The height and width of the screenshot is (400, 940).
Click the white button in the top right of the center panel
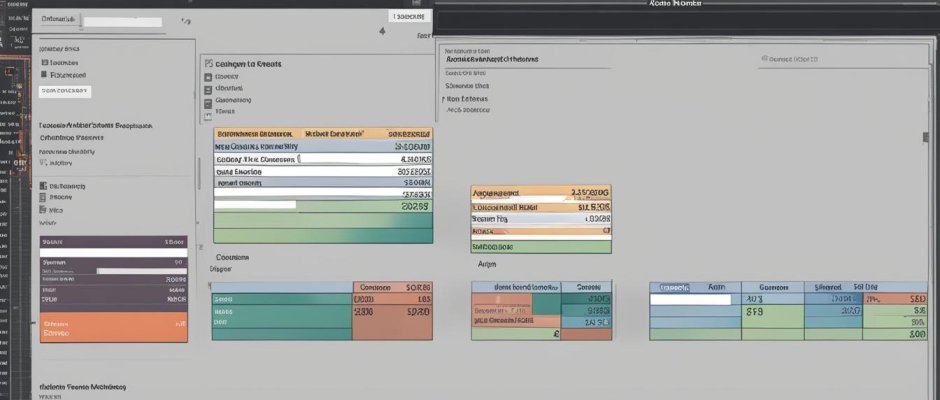coord(409,15)
